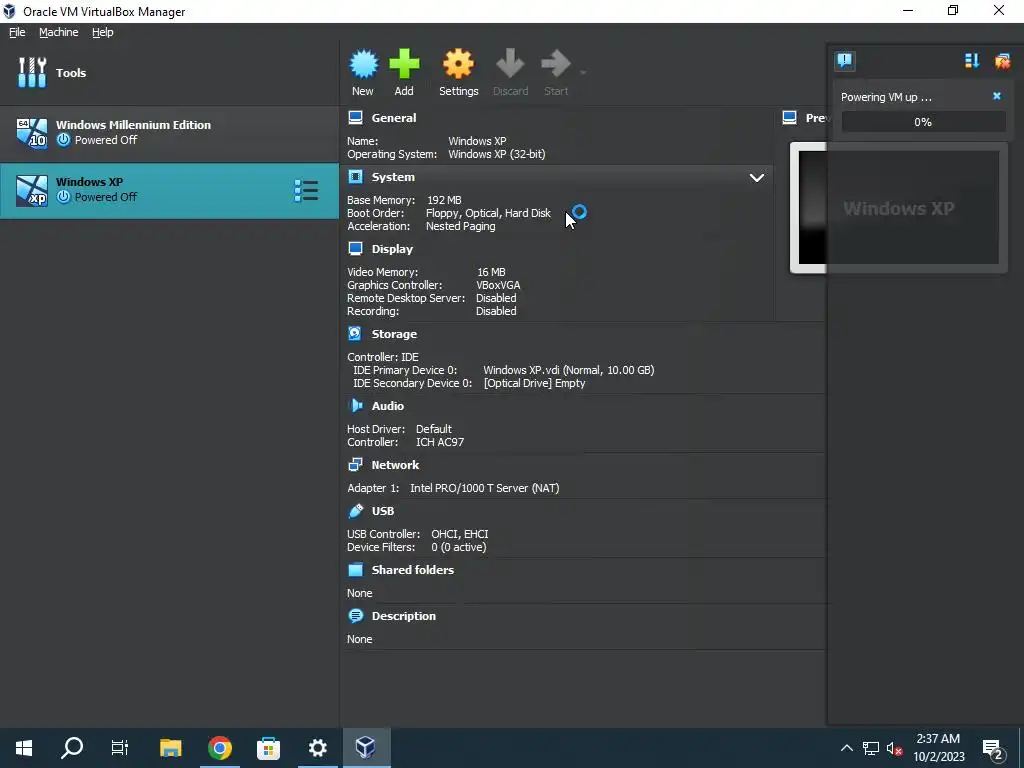This screenshot has width=1024, height=768.
Task: Click the 192 MB base memory value
Action: tap(444, 200)
